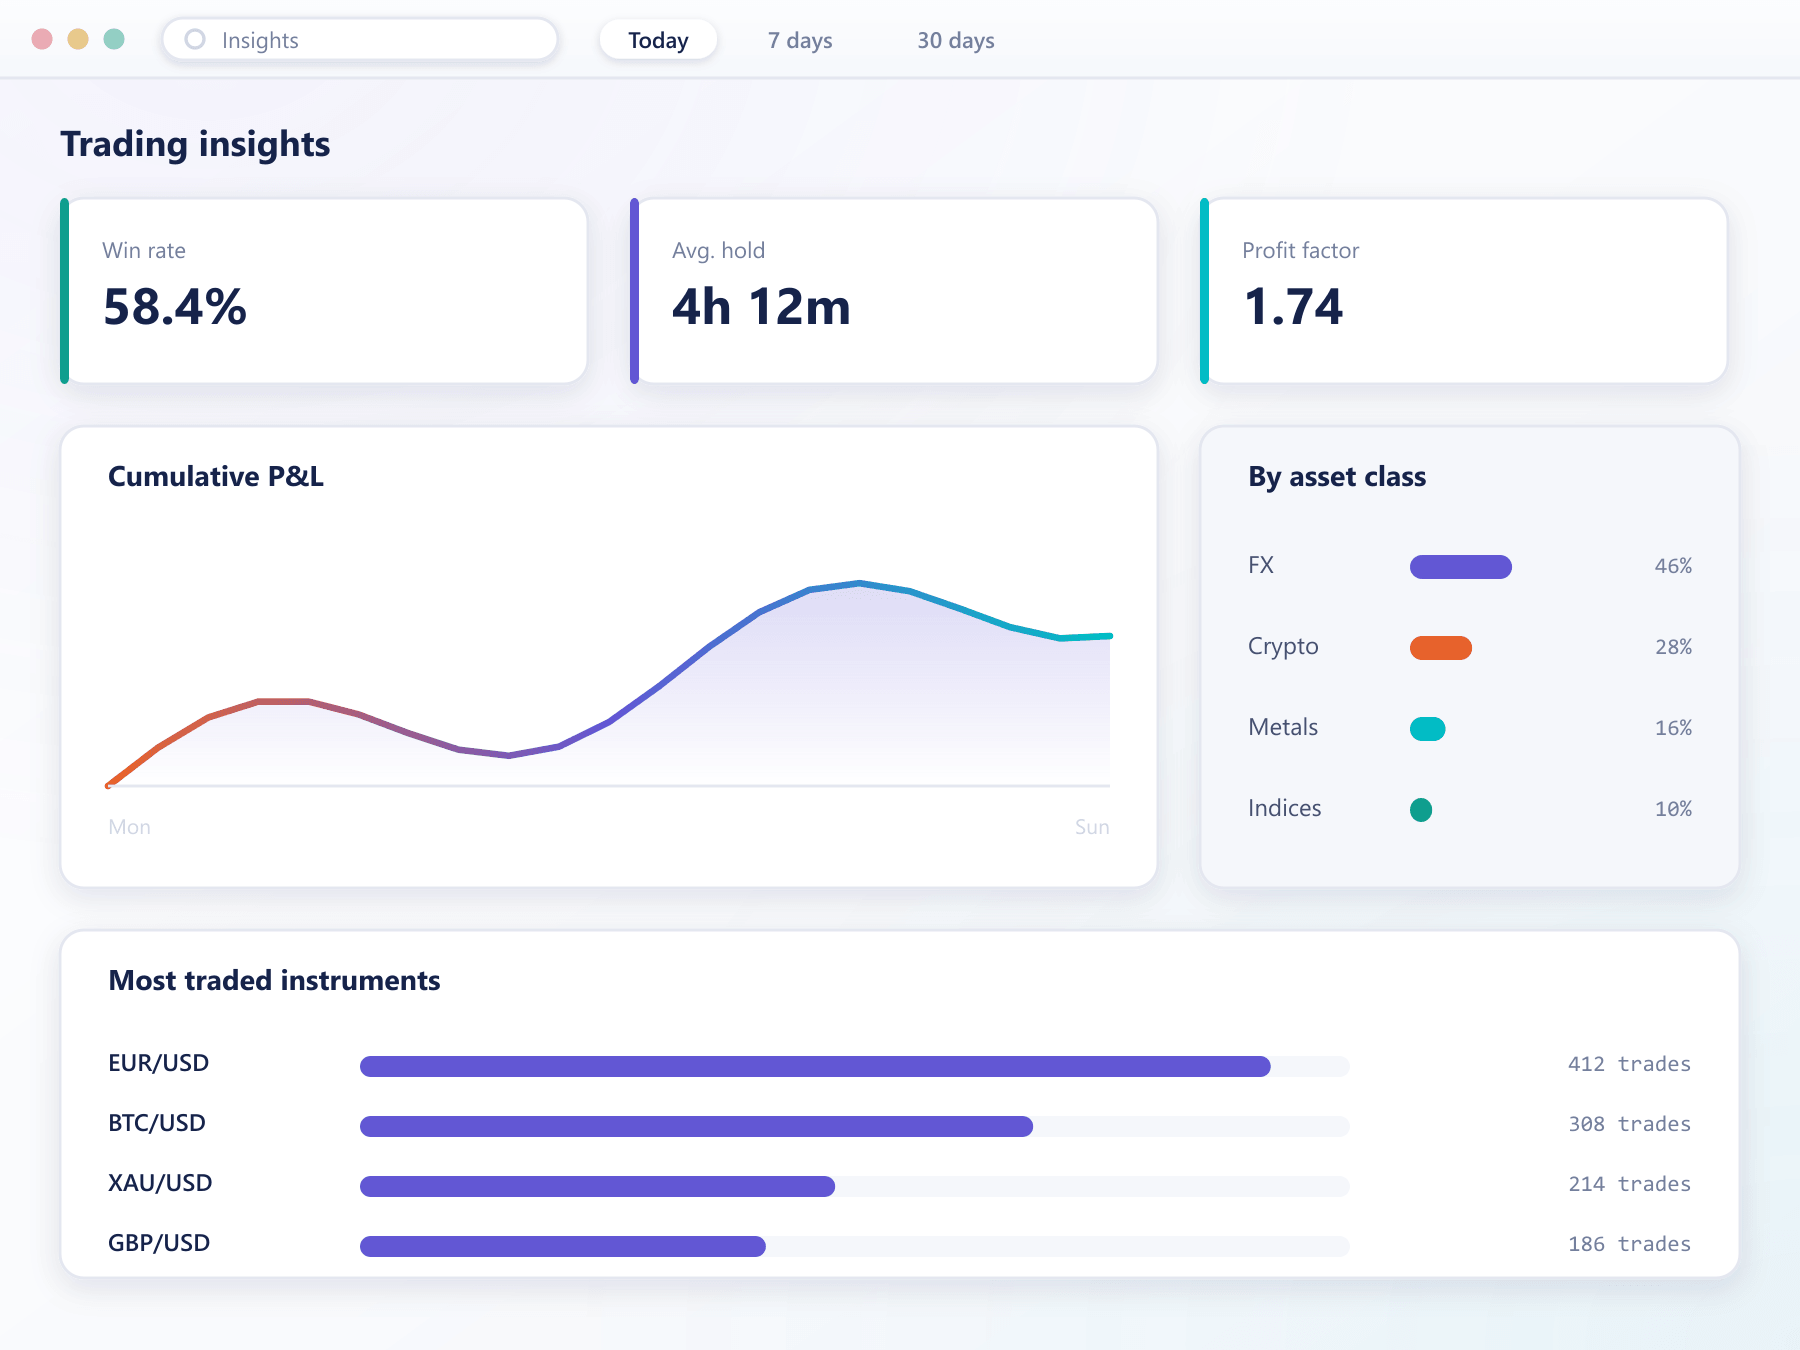This screenshot has height=1350, width=1800.
Task: Select the EUR/USD instrument row
Action: [x=900, y=1065]
